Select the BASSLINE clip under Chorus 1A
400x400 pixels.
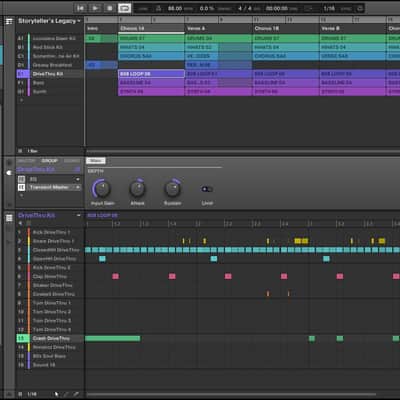pos(151,82)
